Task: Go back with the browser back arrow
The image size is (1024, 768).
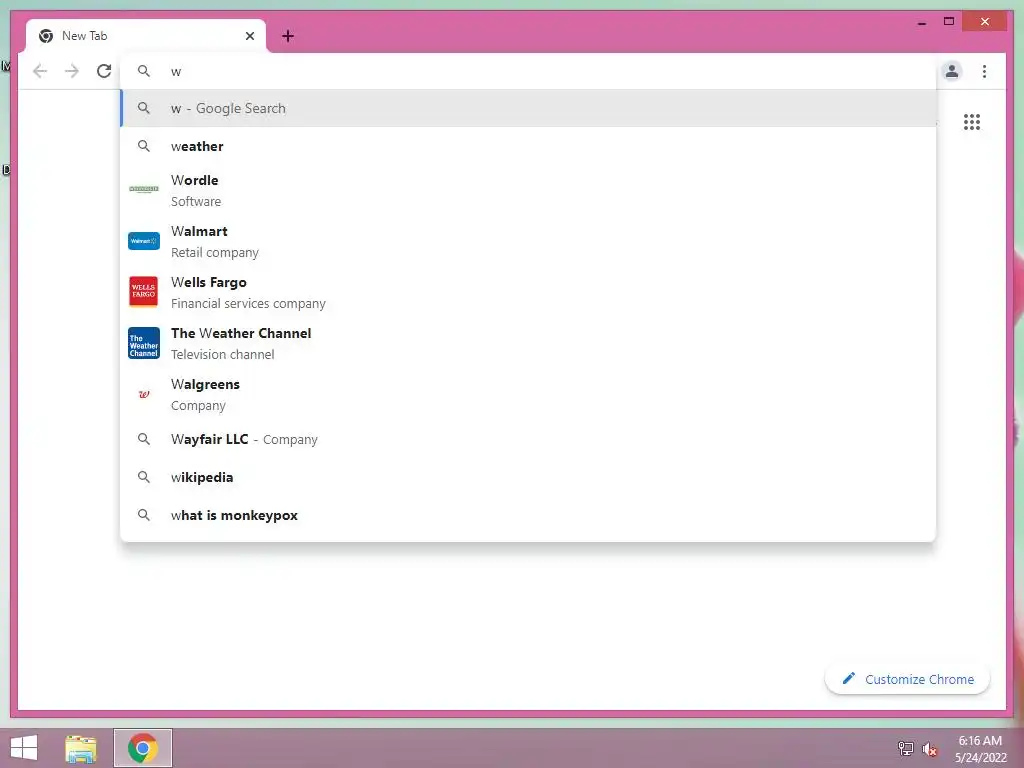Action: click(40, 71)
